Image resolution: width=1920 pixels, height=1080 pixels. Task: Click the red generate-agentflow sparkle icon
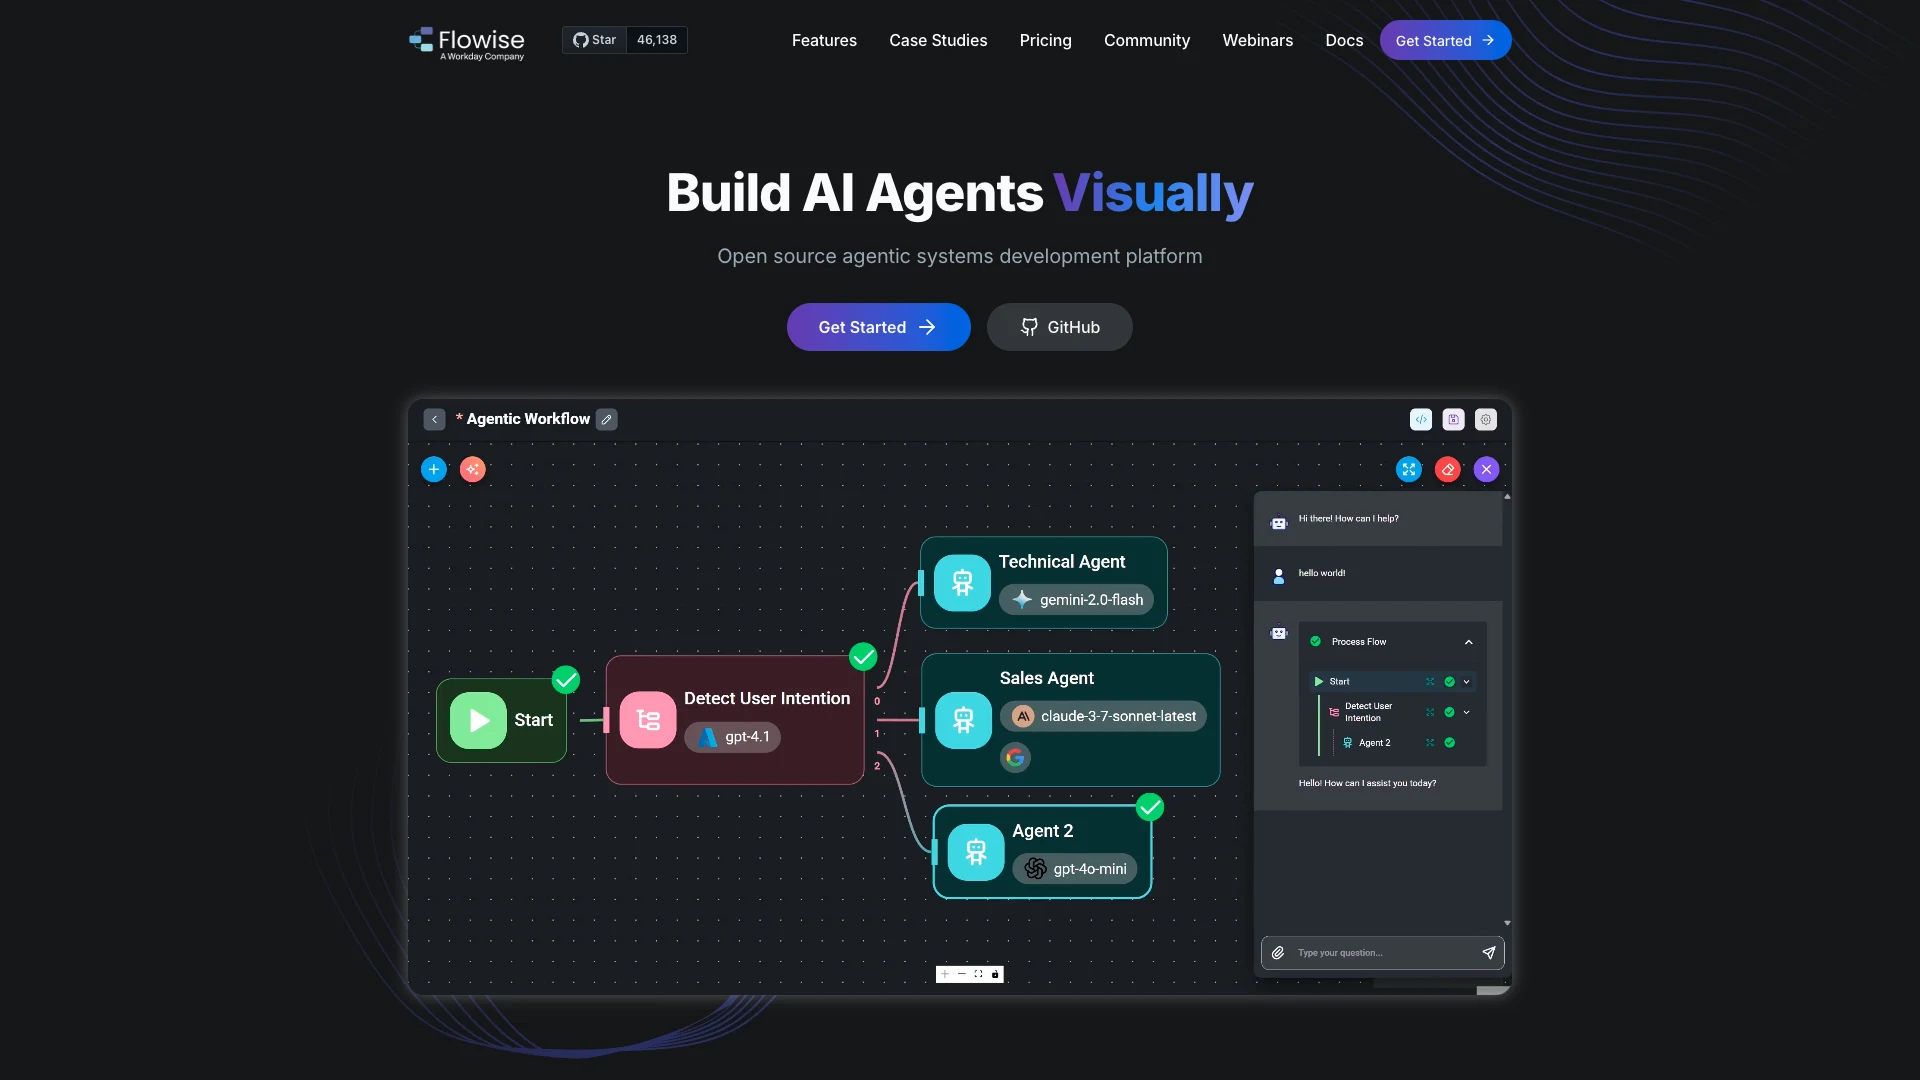click(472, 469)
